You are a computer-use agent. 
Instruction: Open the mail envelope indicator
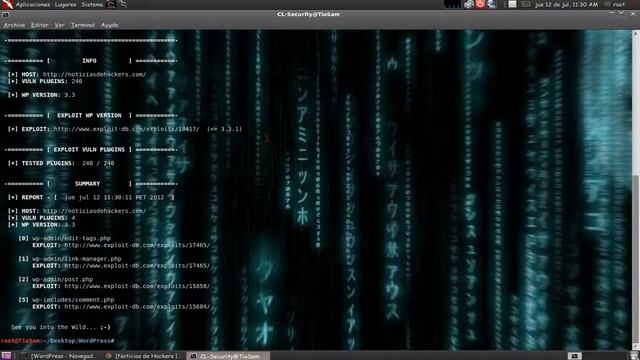[526, 4]
